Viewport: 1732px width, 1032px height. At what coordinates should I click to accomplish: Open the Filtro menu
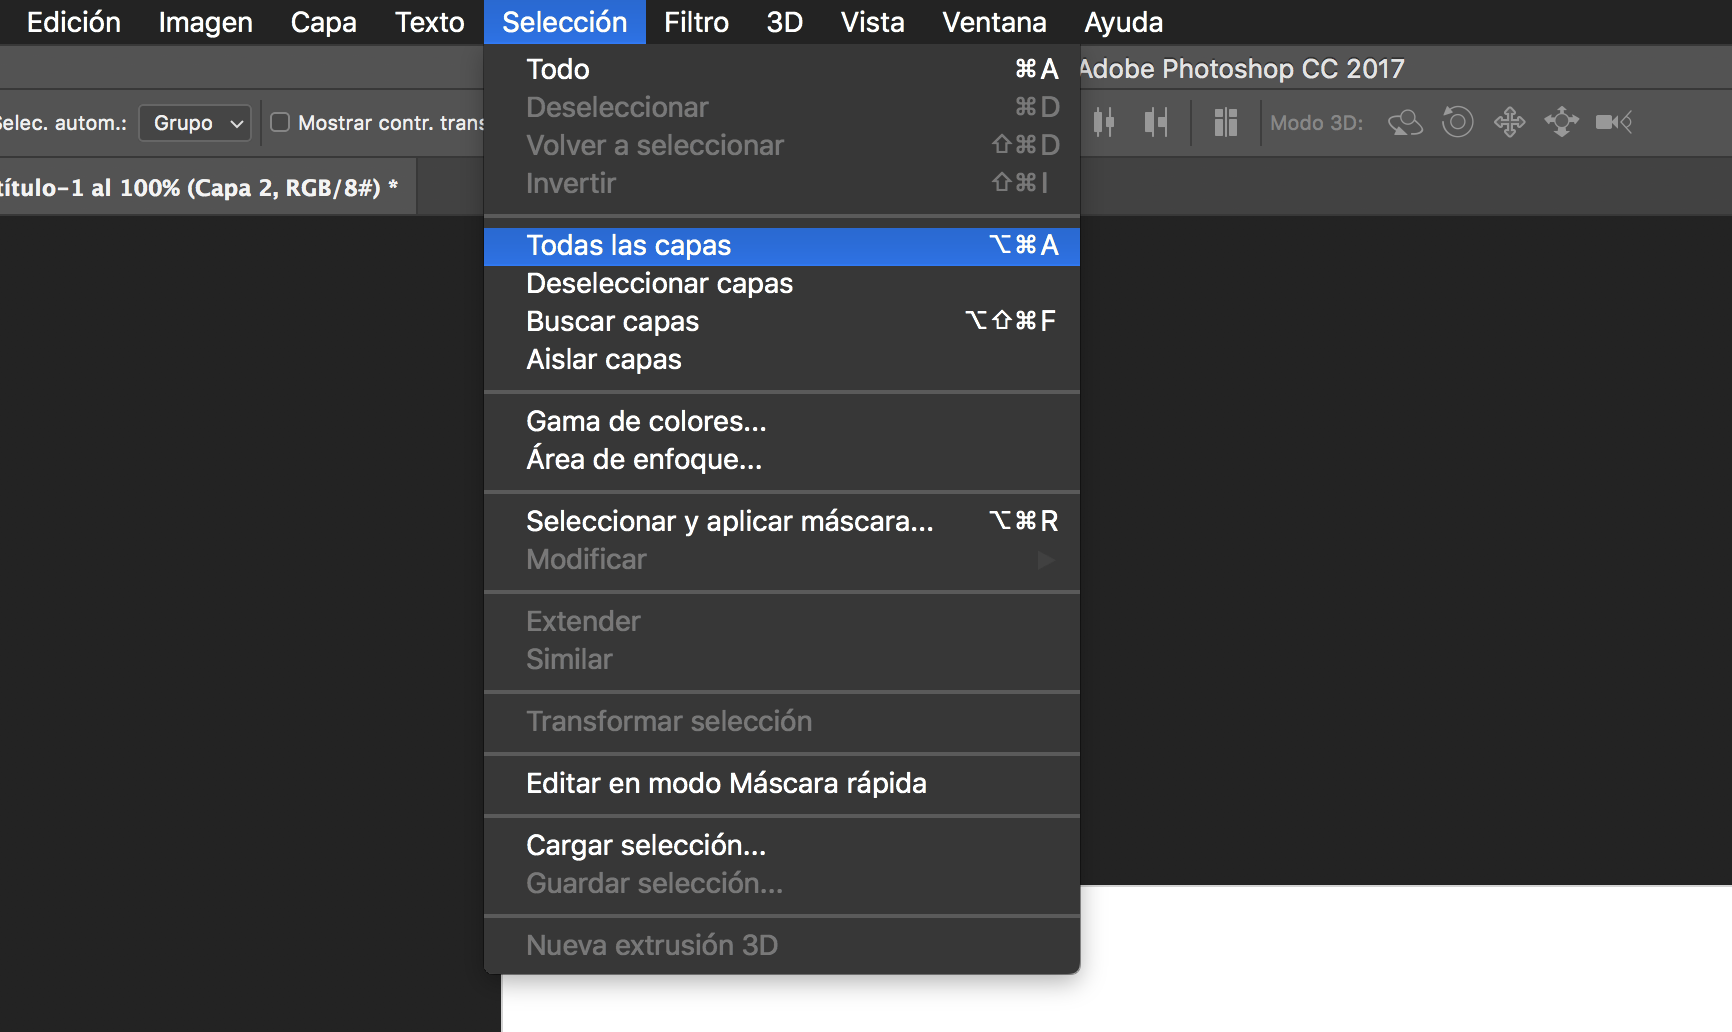pyautogui.click(x=696, y=22)
